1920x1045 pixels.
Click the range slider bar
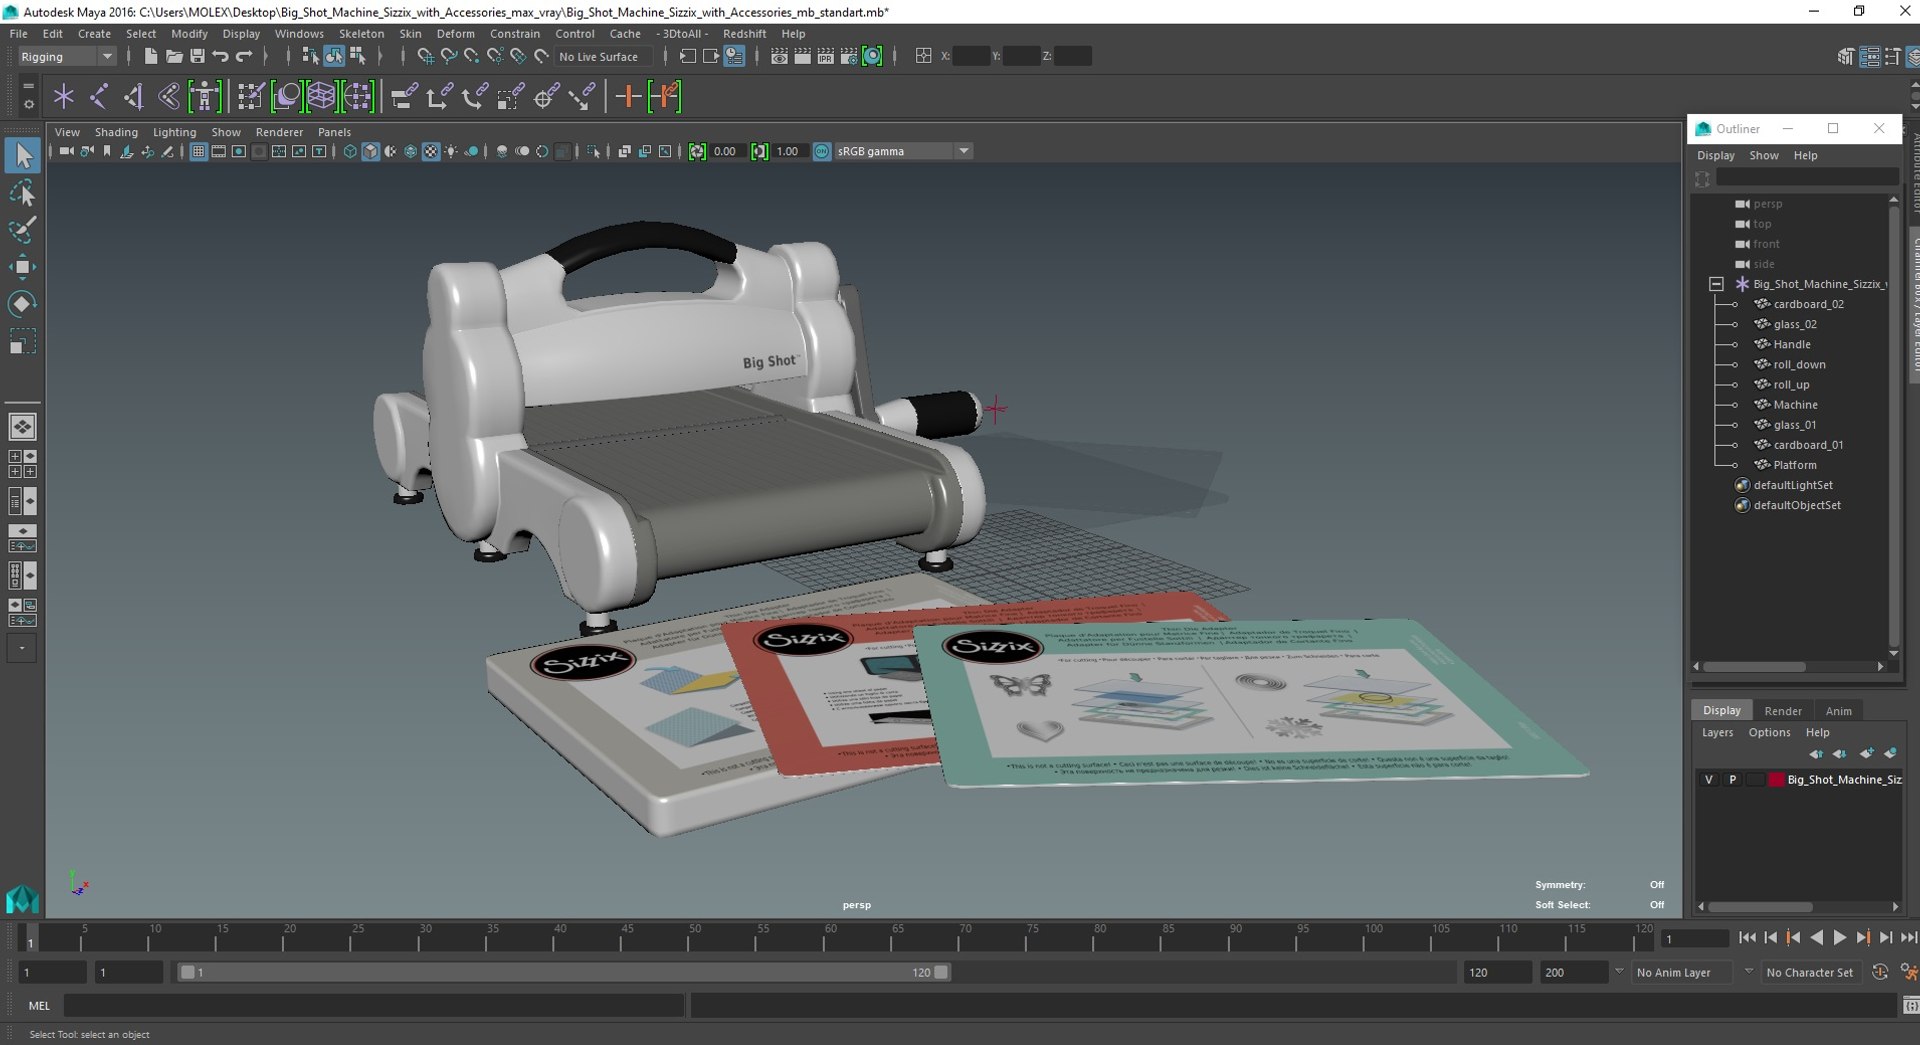(564, 972)
